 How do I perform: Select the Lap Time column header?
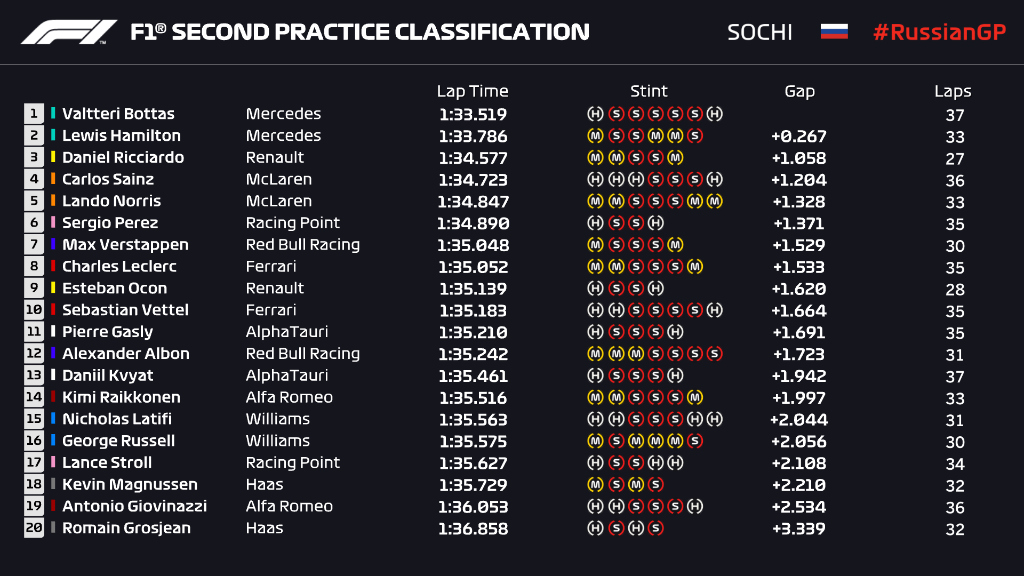pos(472,91)
